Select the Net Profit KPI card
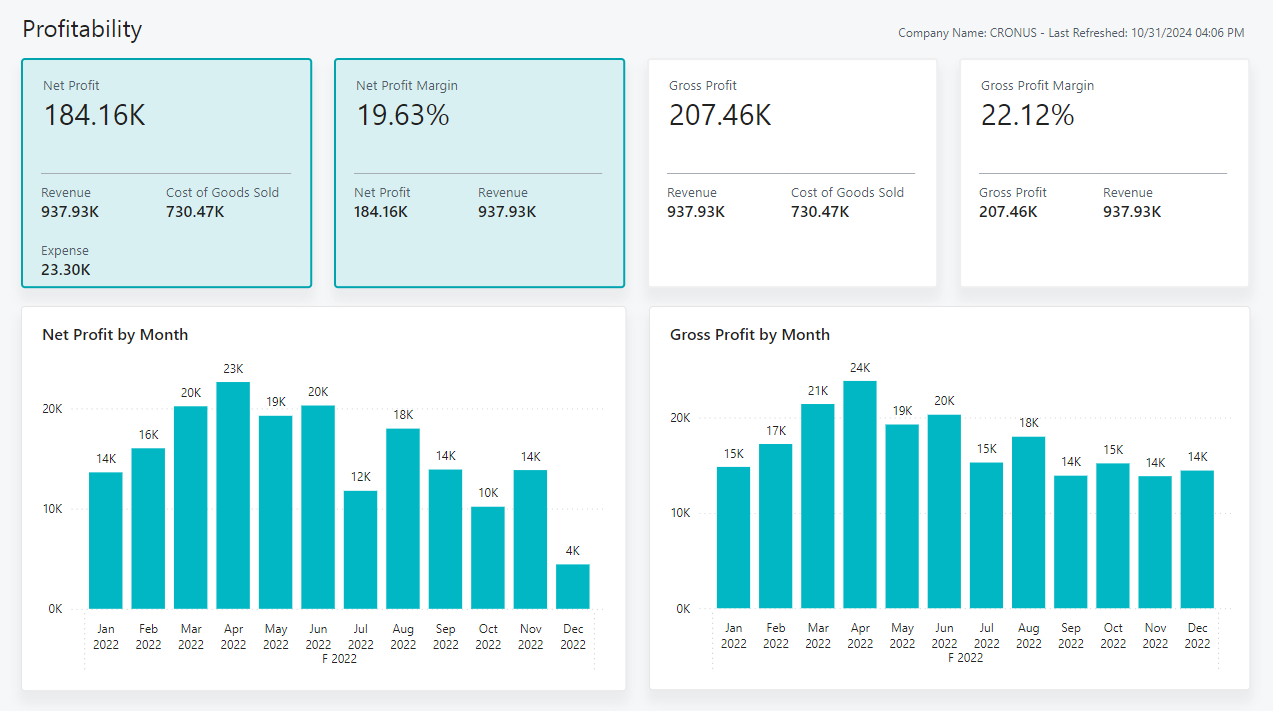 click(x=166, y=172)
